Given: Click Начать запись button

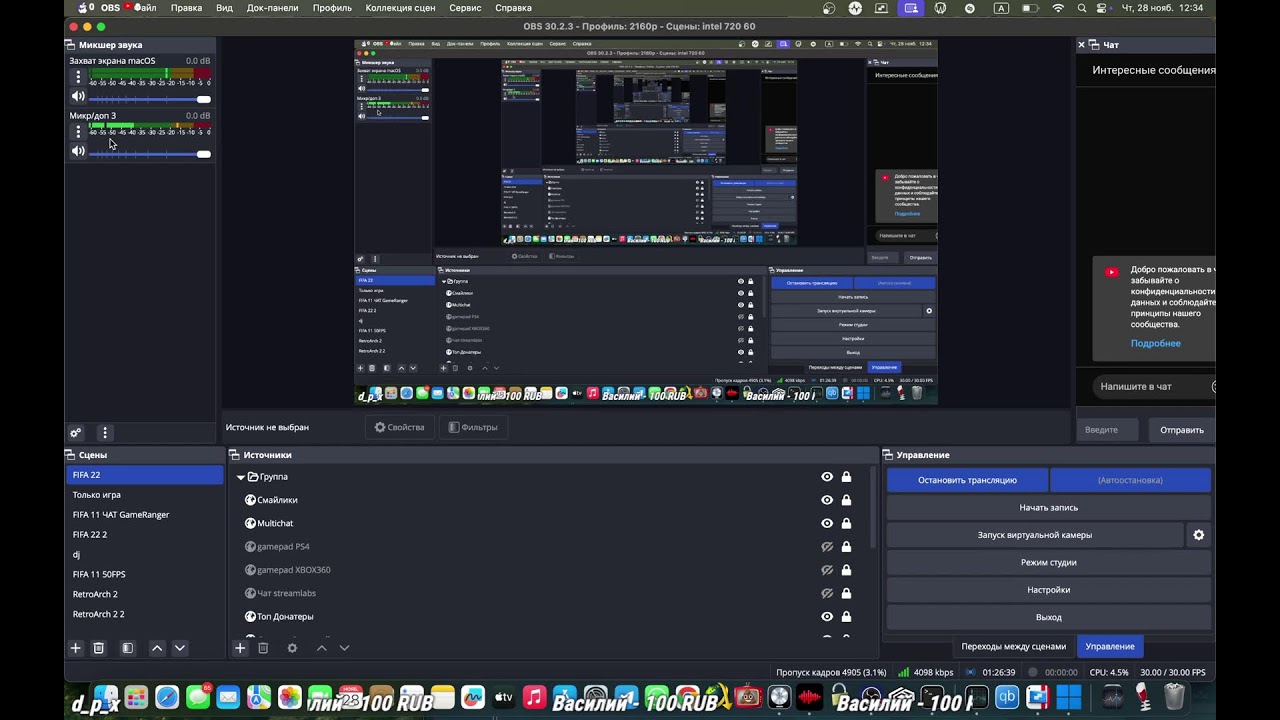Looking at the screenshot, I should click(1048, 508).
